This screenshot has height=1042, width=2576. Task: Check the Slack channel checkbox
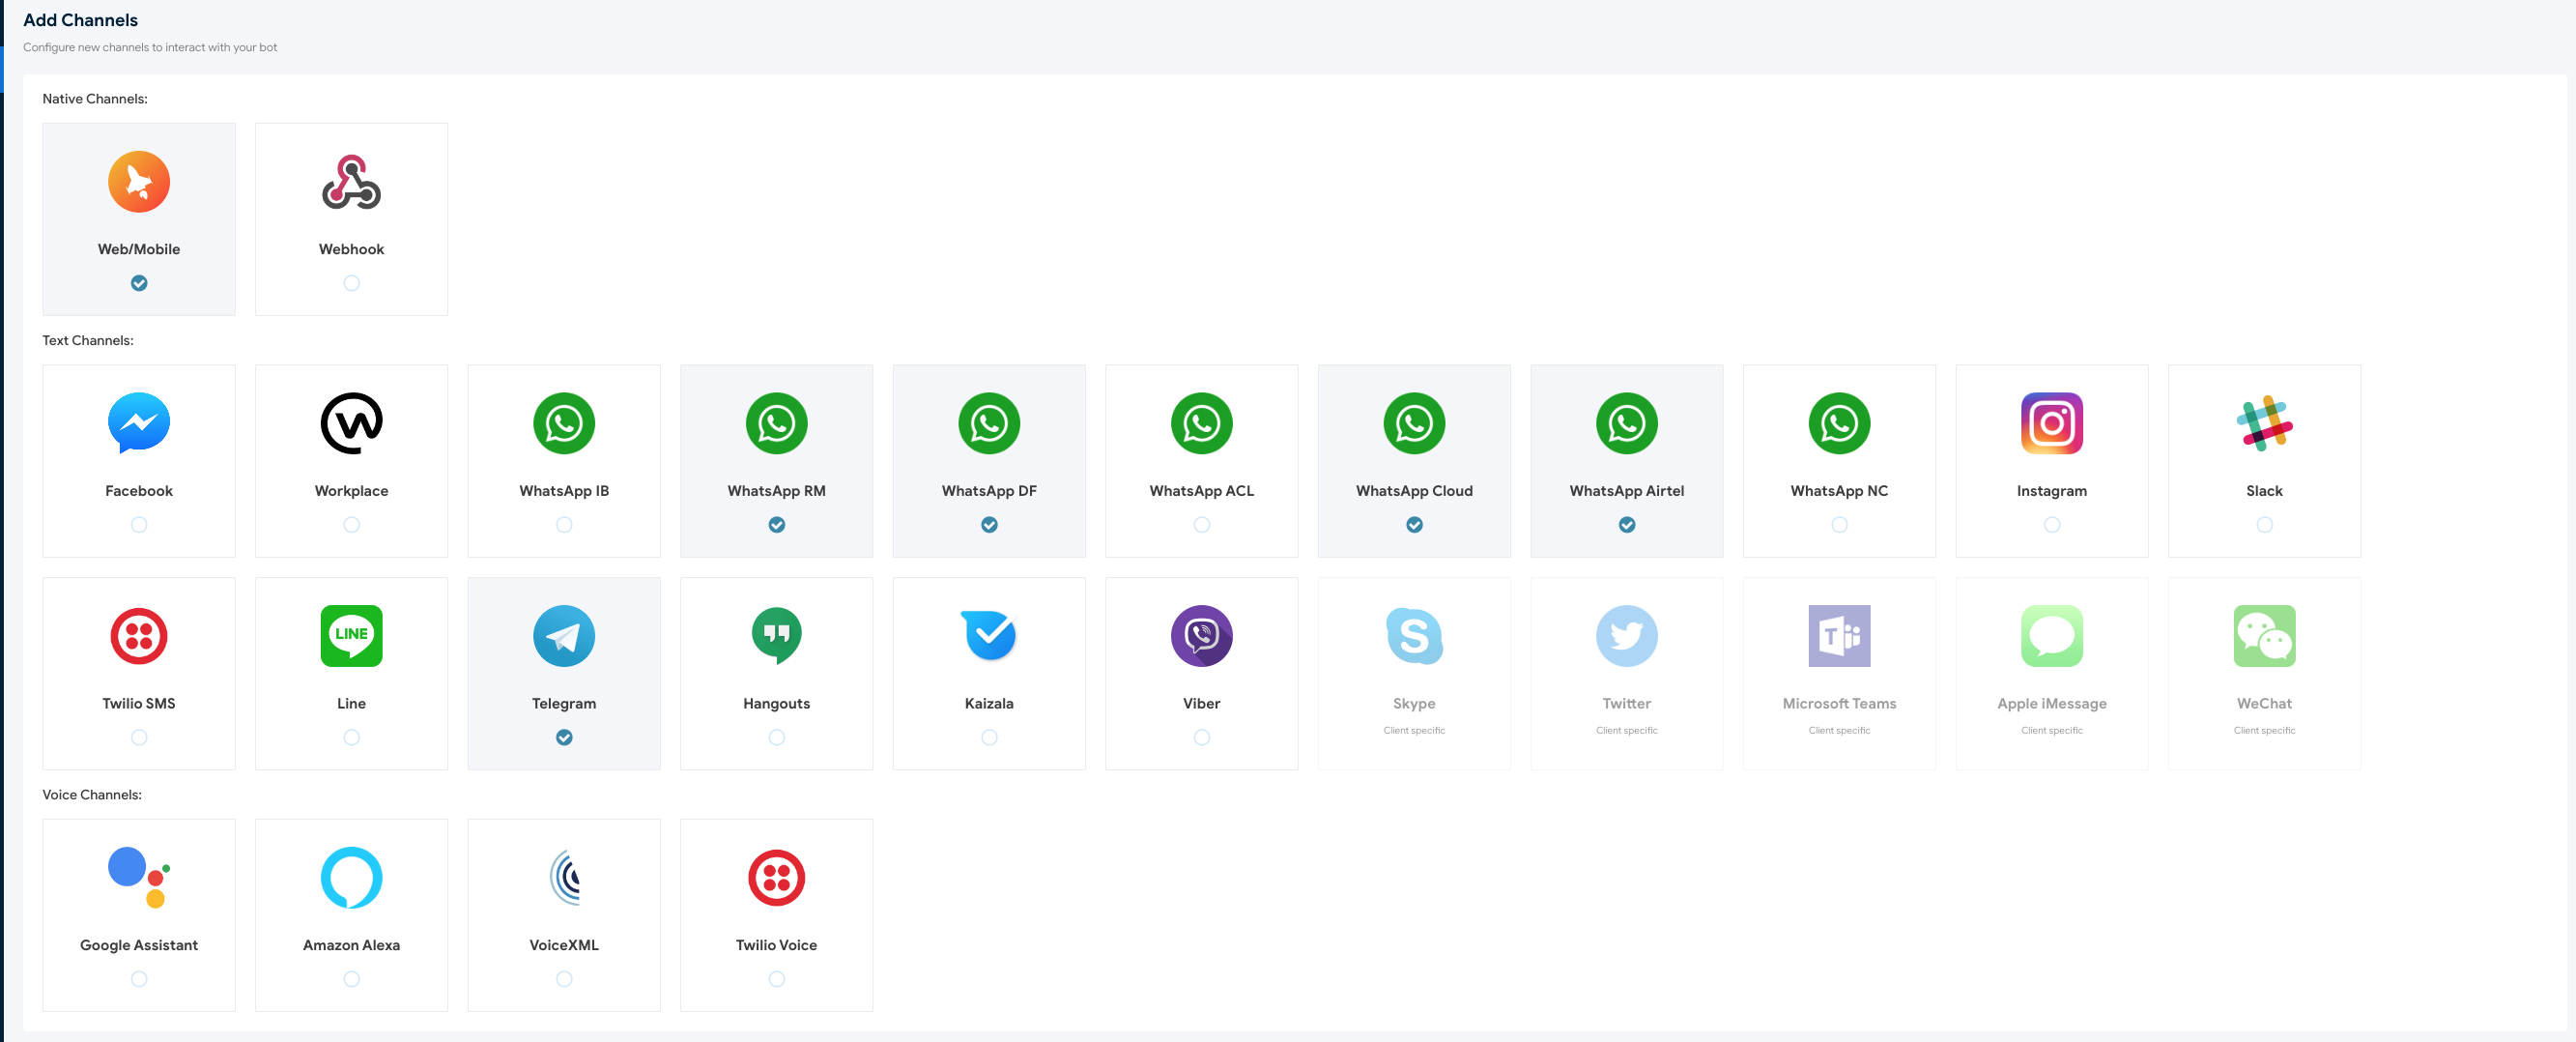point(2264,524)
